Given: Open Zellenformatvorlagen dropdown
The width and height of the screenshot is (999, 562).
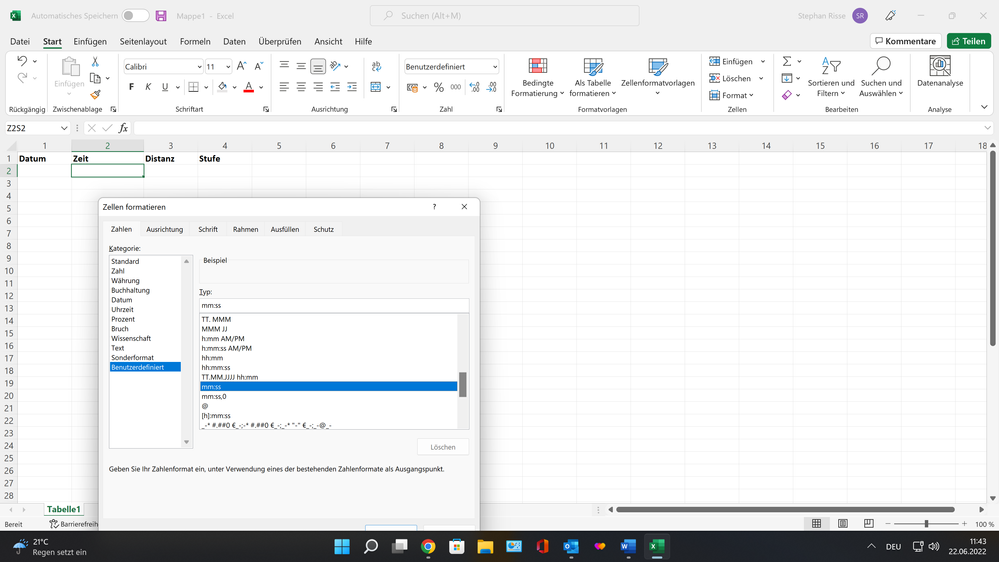Looking at the screenshot, I should (x=658, y=77).
